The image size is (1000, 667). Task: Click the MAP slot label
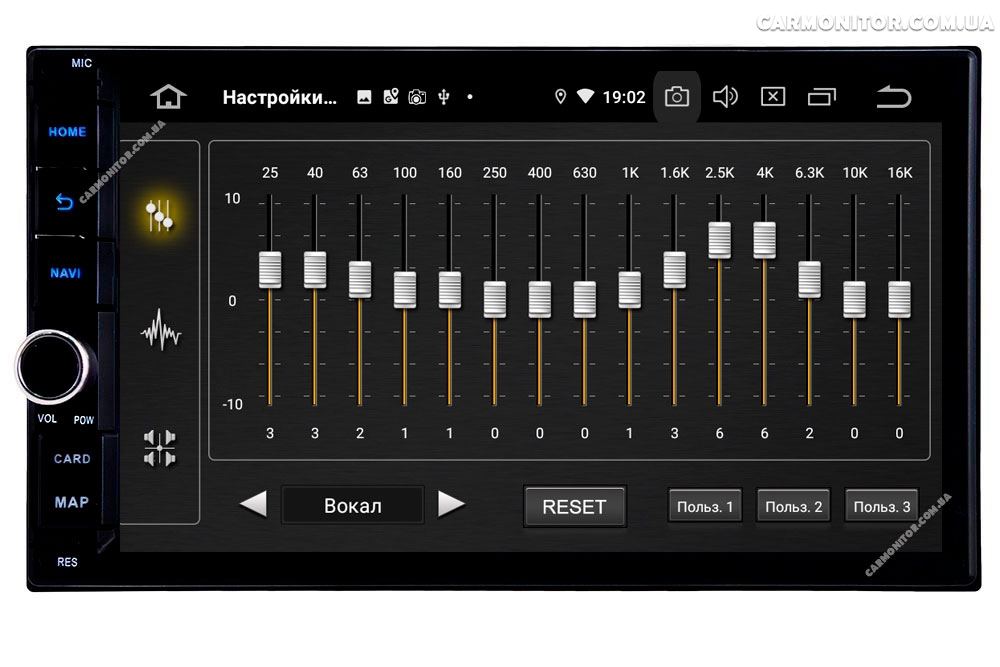[x=71, y=502]
